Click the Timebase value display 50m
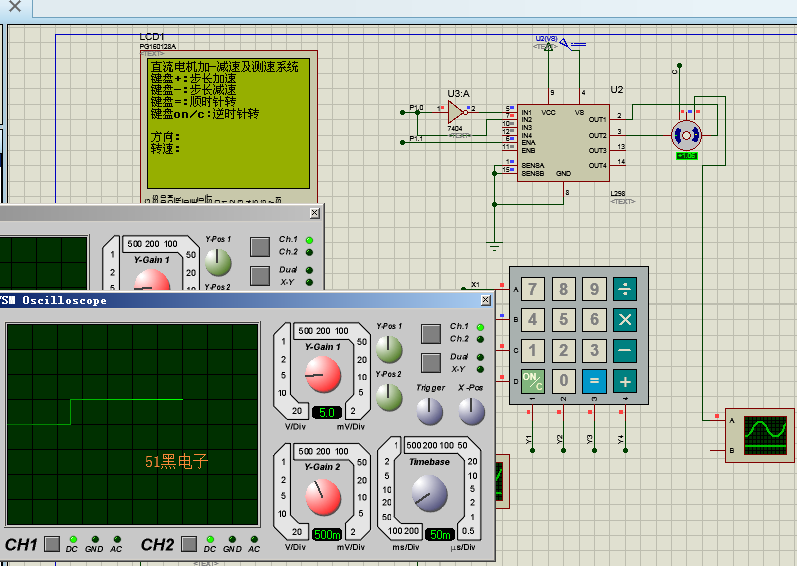The width and height of the screenshot is (797, 566). coord(440,534)
